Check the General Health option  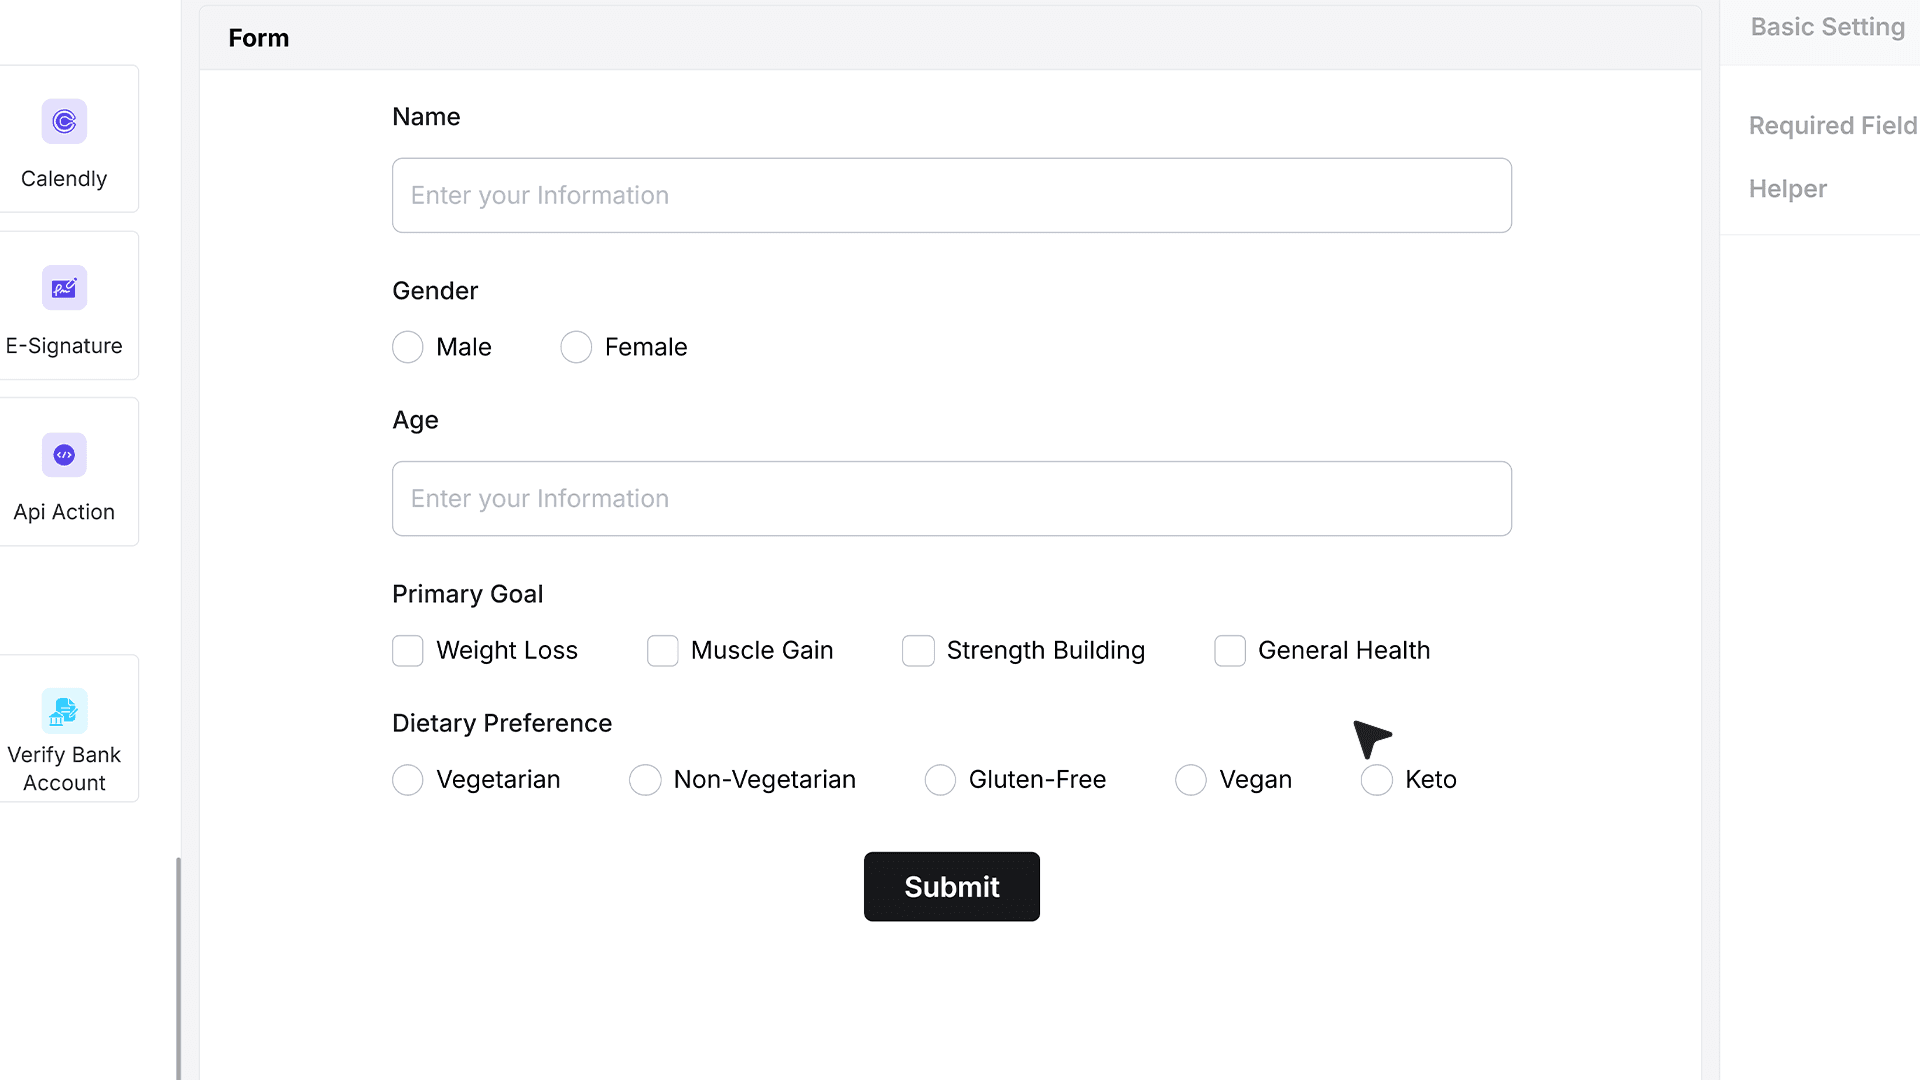[1230, 651]
